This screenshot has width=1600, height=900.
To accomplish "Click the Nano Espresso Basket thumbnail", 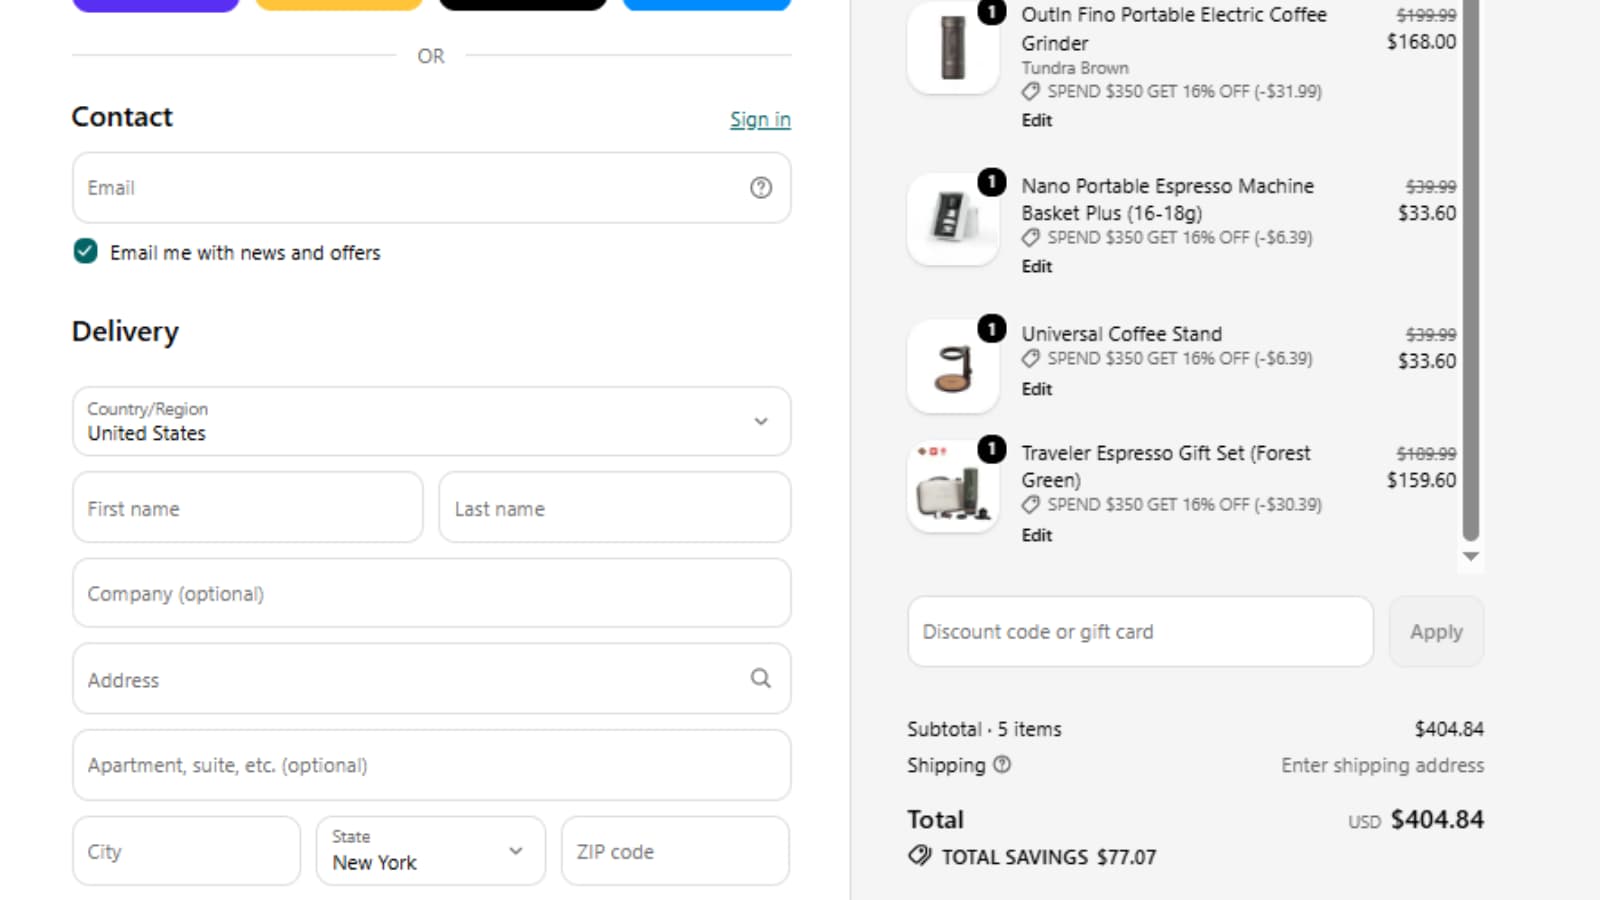I will [x=953, y=219].
